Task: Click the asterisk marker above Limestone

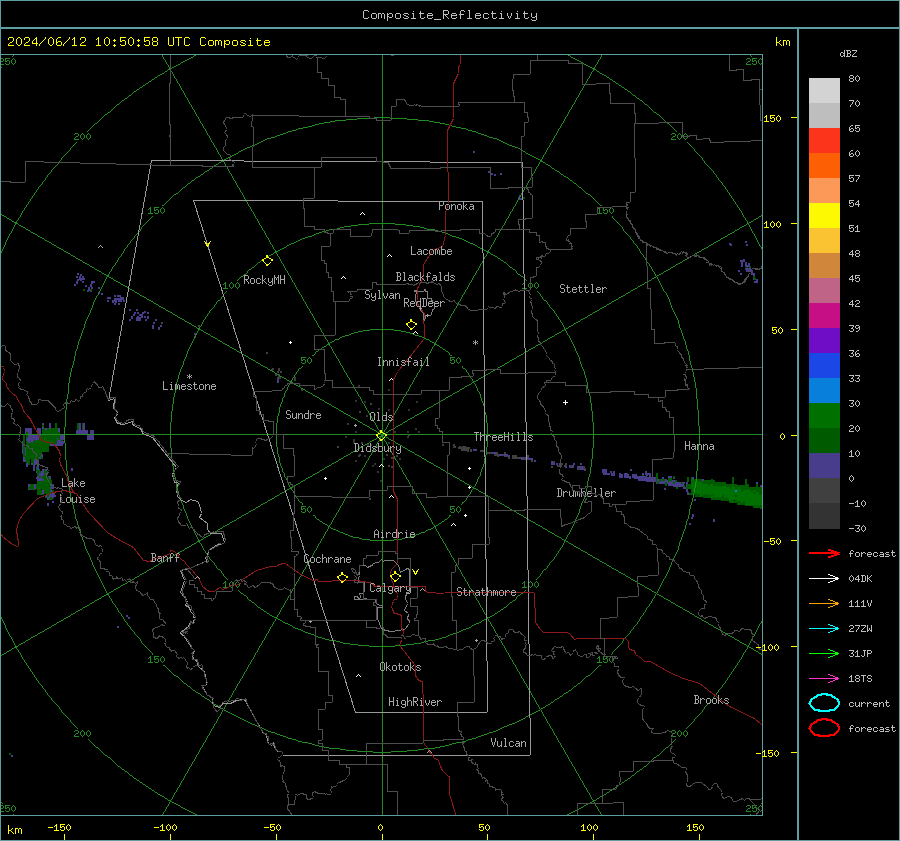Action: pos(189,377)
